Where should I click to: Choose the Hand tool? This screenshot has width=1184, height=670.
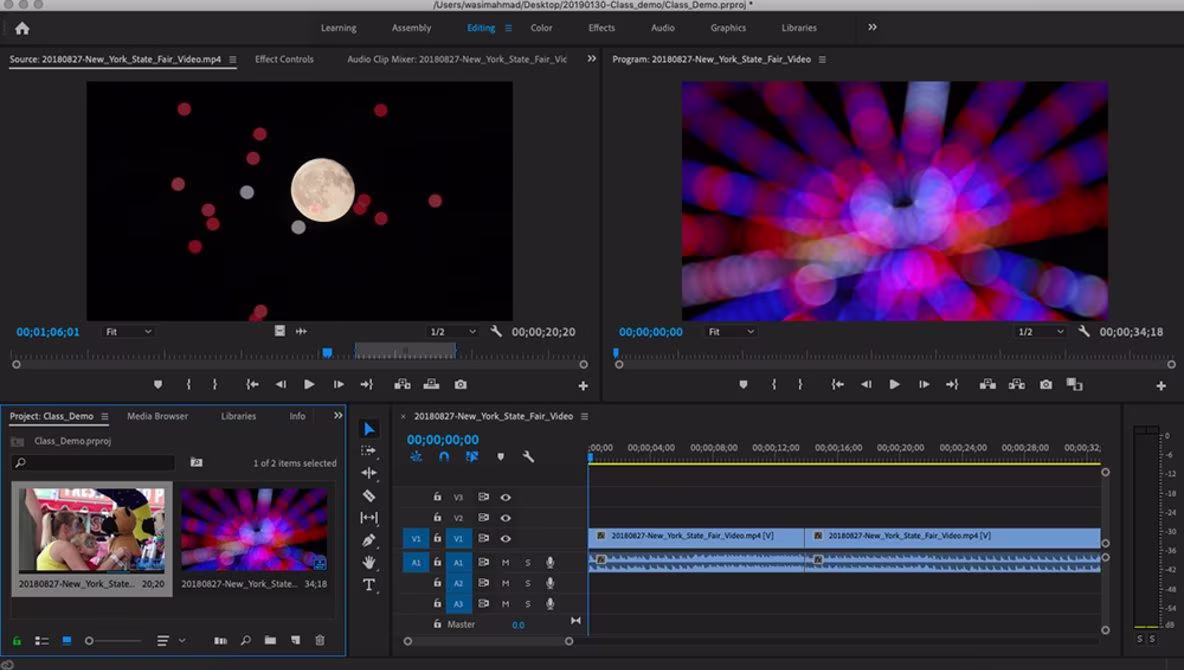point(369,563)
